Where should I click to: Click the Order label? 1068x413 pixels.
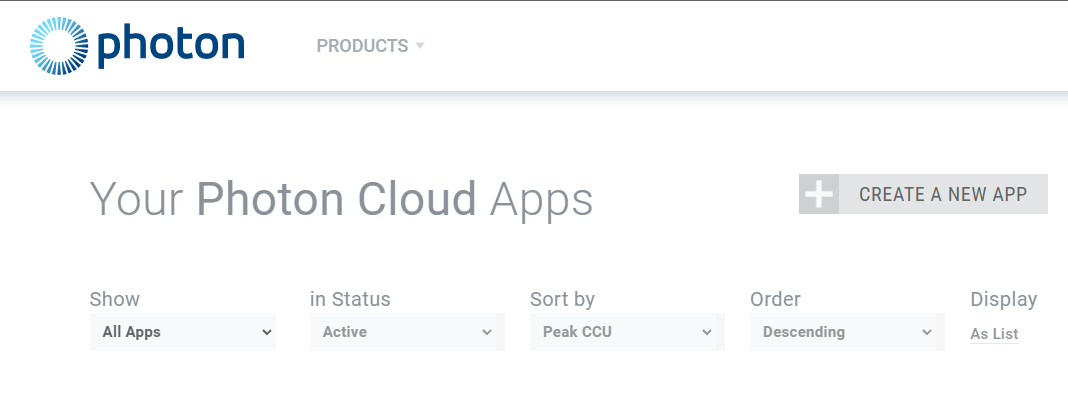coord(775,299)
